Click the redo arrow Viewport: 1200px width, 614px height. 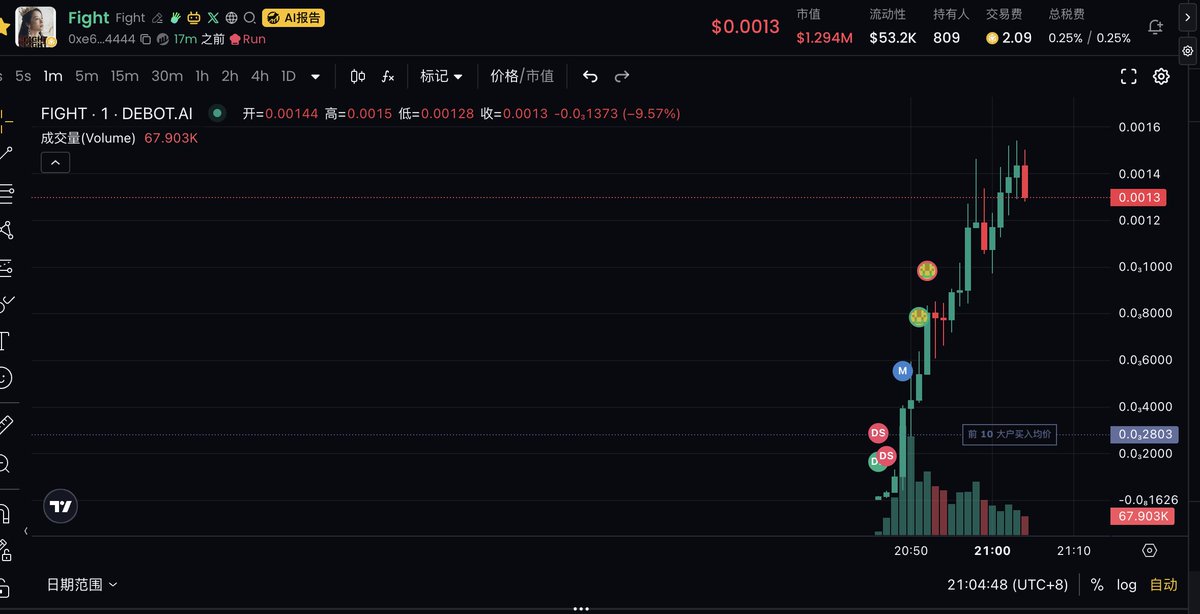(x=622, y=76)
